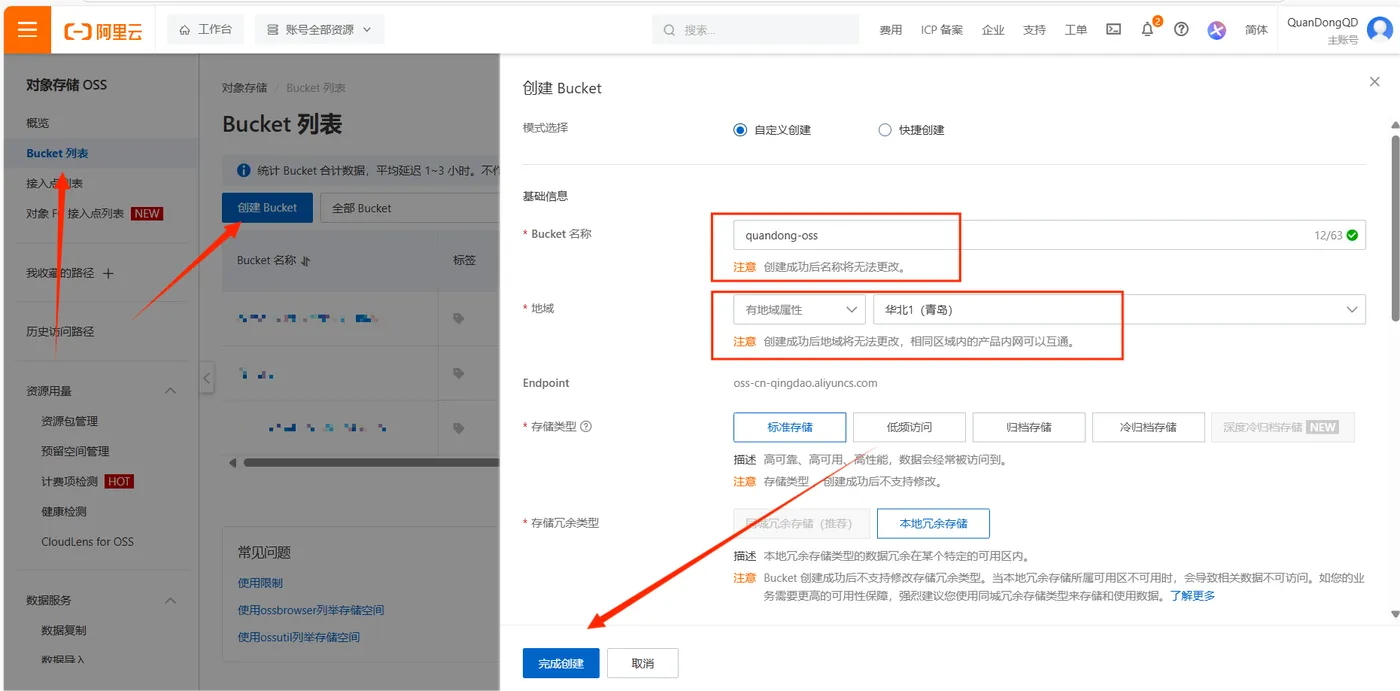
Task: Click 完成创建 button
Action: tap(561, 663)
